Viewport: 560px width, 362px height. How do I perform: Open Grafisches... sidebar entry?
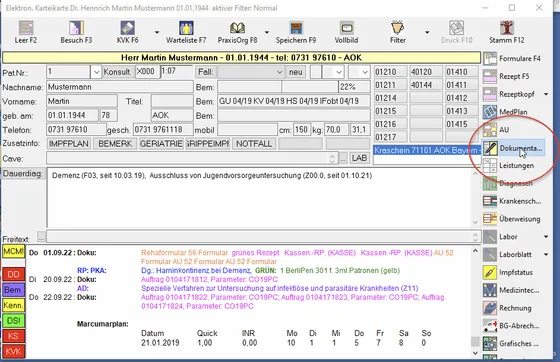[x=511, y=344]
